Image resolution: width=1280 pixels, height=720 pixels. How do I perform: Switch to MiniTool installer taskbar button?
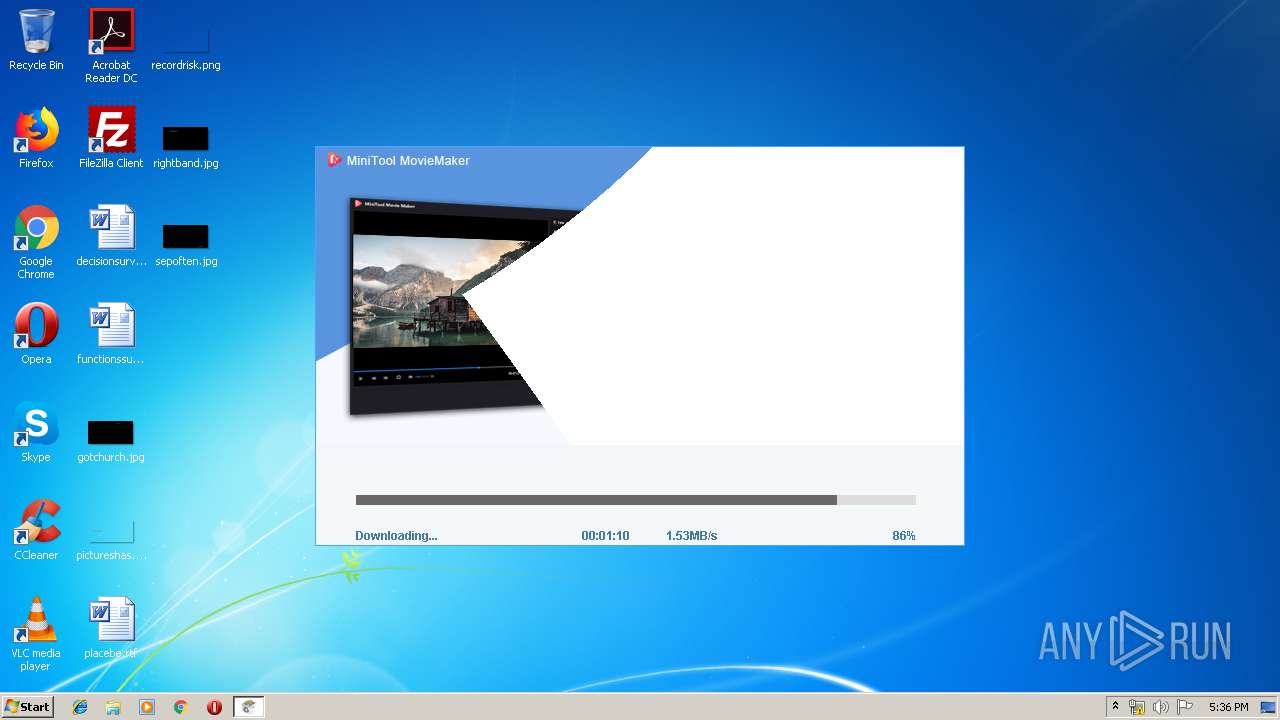pyautogui.click(x=248, y=707)
